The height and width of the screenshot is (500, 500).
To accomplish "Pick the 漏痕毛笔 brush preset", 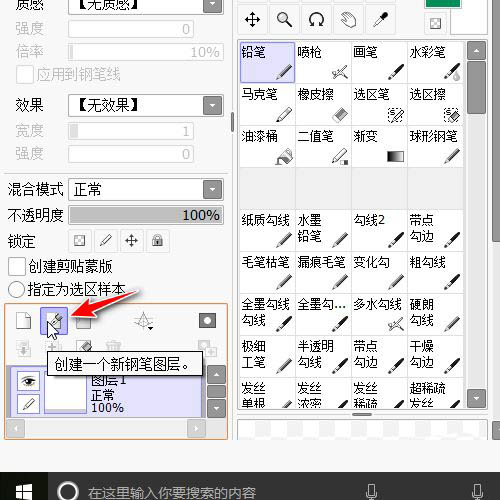I will point(323,273).
